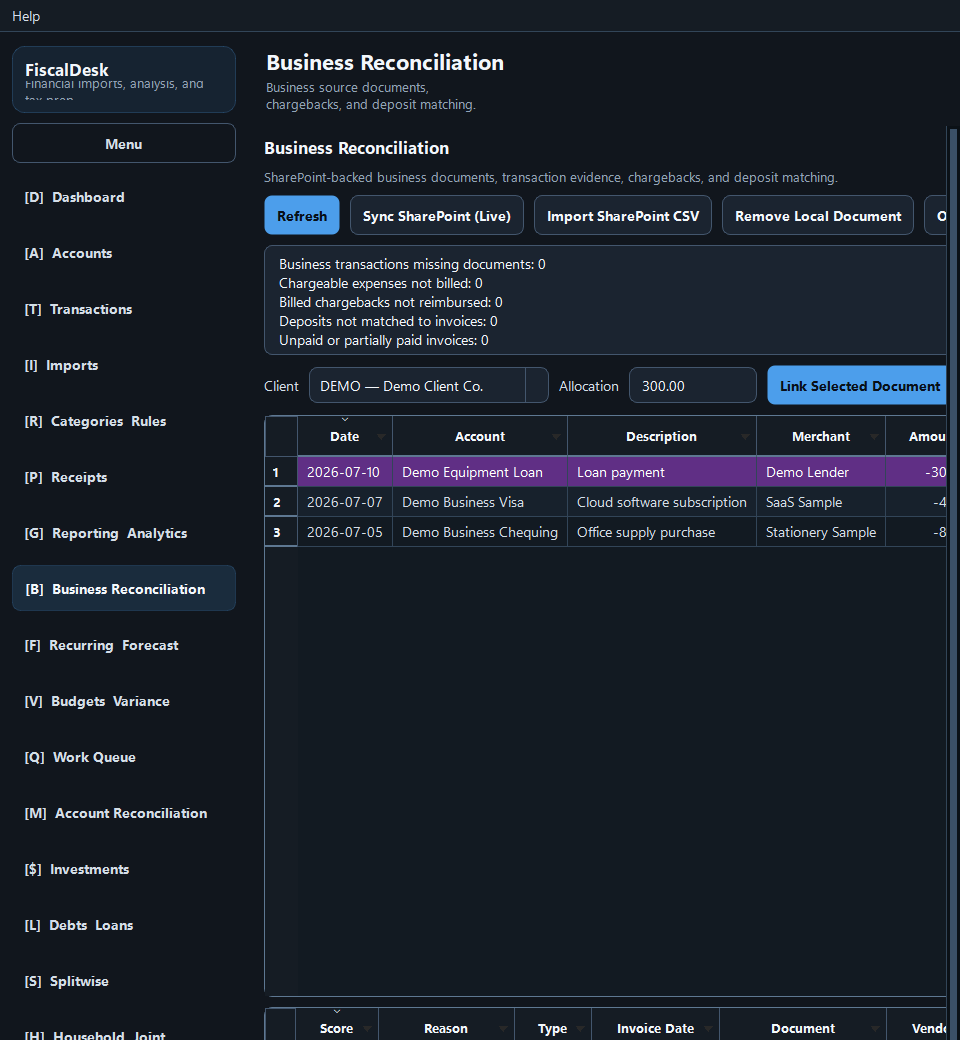
Task: Open Accounts section in sidebar
Action: coord(123,253)
